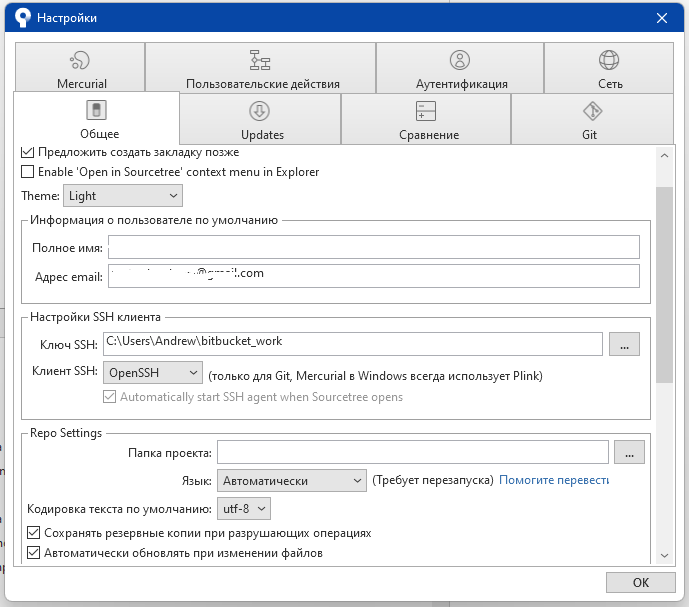Open the Updates tab

(260, 119)
